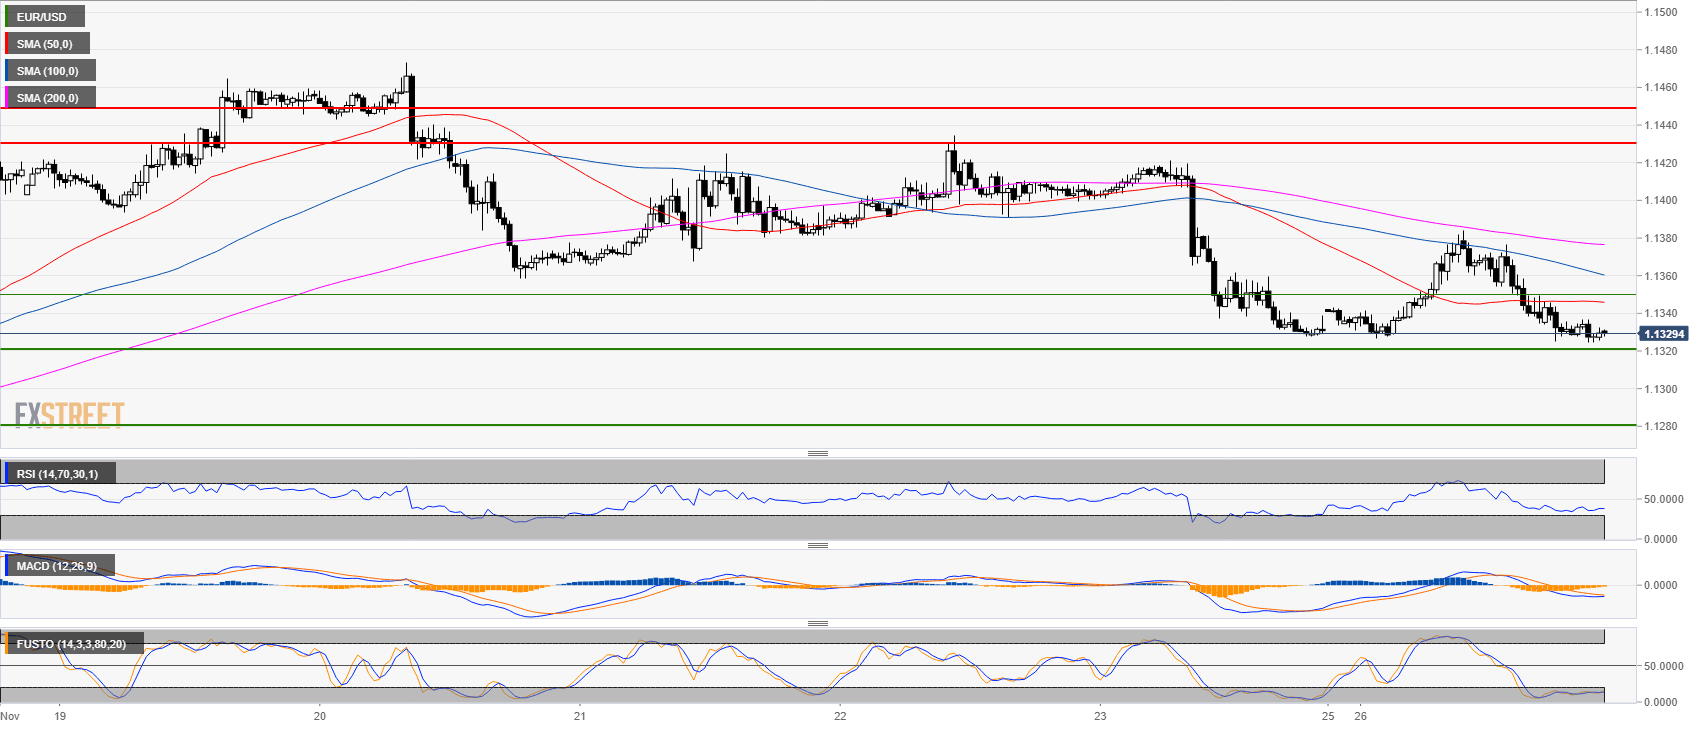Image resolution: width=1707 pixels, height=729 pixels.
Task: Click the resize handle above the MACD panel
Action: coord(817,546)
